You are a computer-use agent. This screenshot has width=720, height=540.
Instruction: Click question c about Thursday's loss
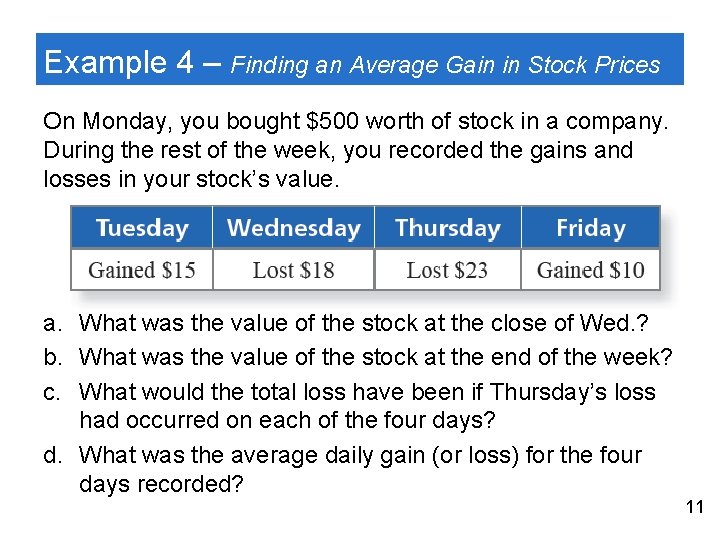pyautogui.click(x=349, y=406)
